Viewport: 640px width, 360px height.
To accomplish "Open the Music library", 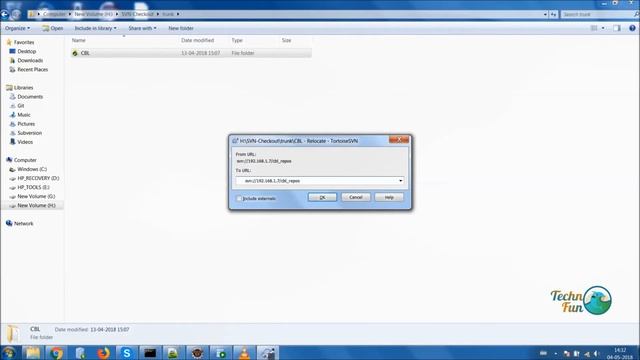I will pos(24,115).
